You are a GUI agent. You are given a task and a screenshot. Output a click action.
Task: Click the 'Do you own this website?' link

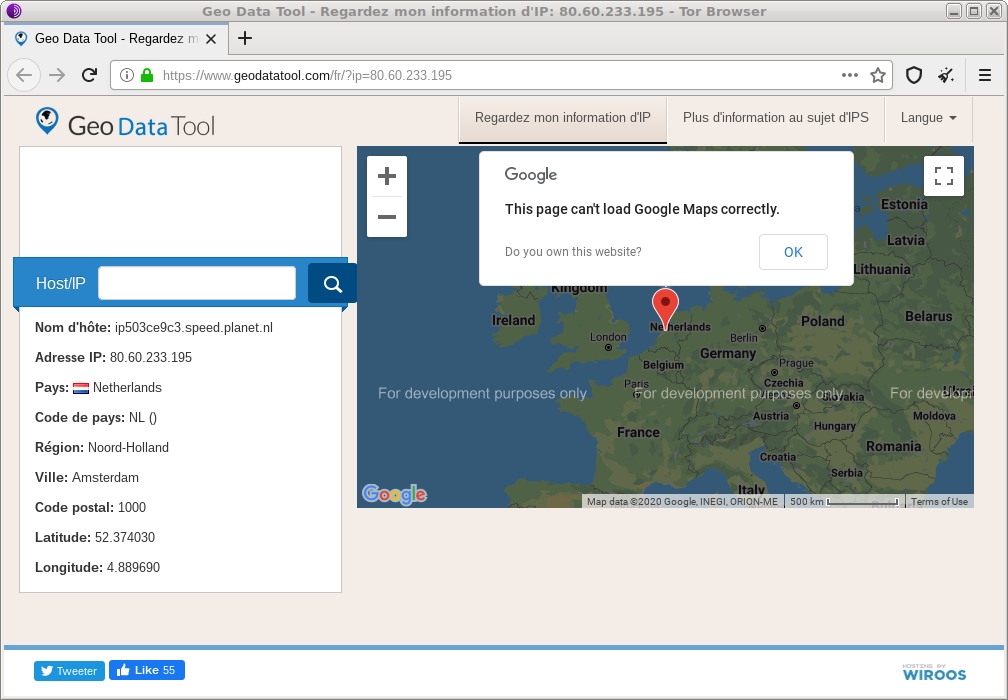(573, 252)
